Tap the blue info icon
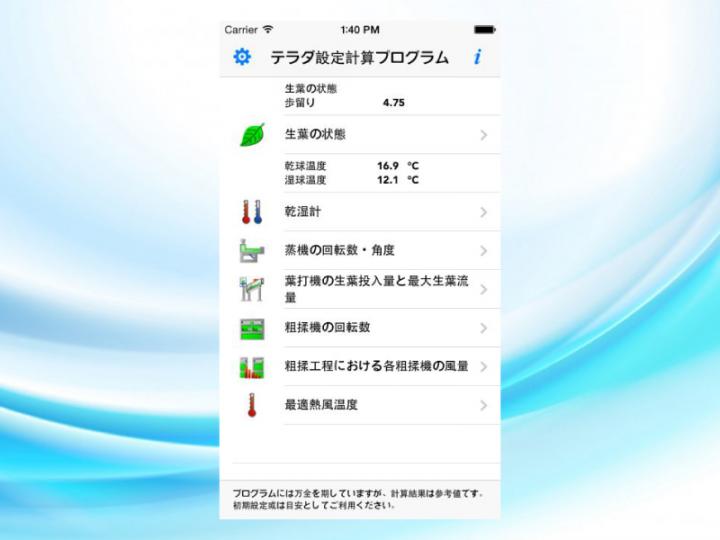Viewport: 720px width, 540px height. [477, 57]
